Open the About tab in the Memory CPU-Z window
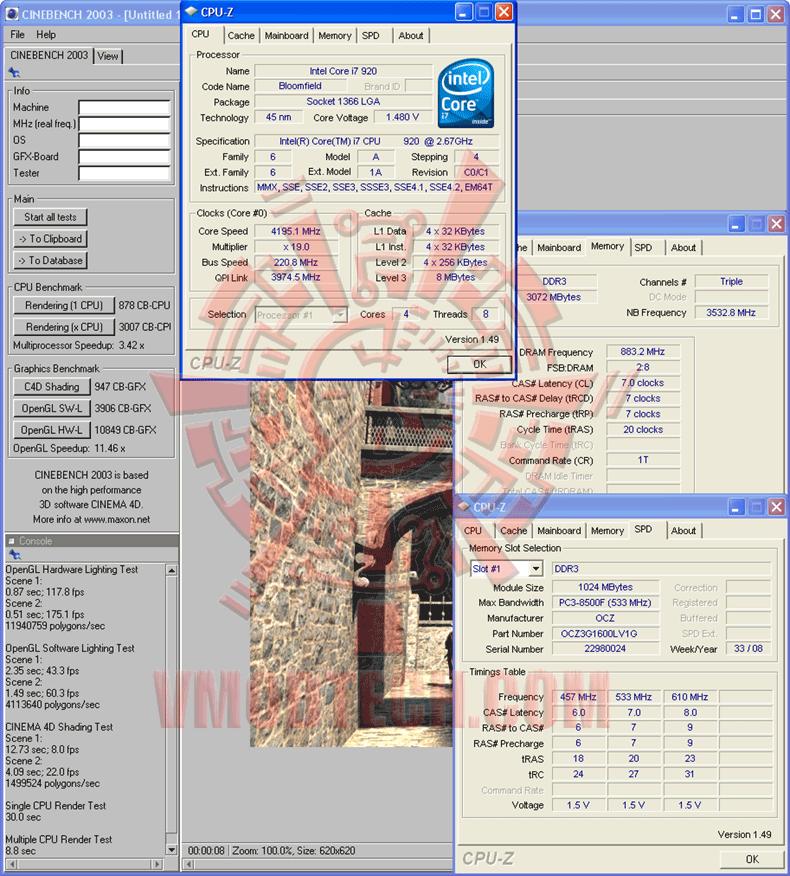 pyautogui.click(x=683, y=247)
